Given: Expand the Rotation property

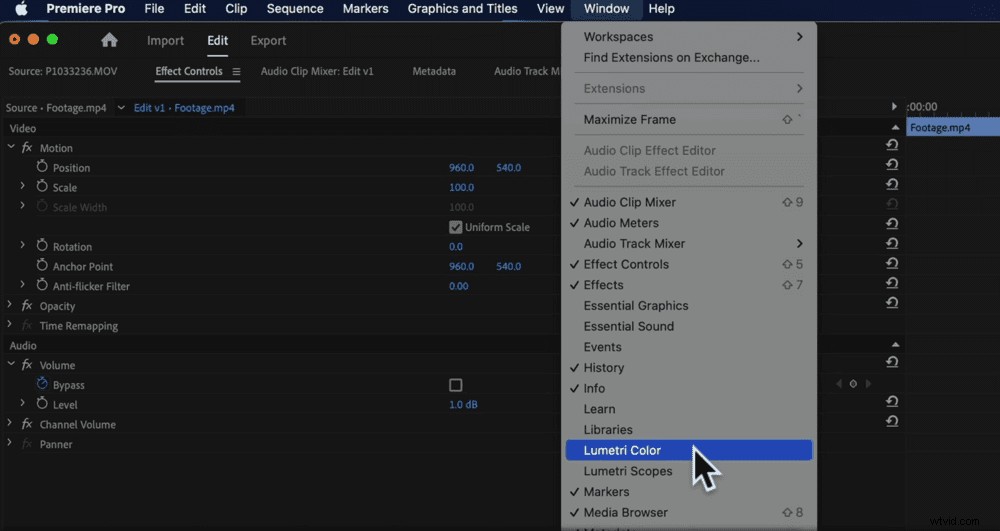Looking at the screenshot, I should coord(22,245).
